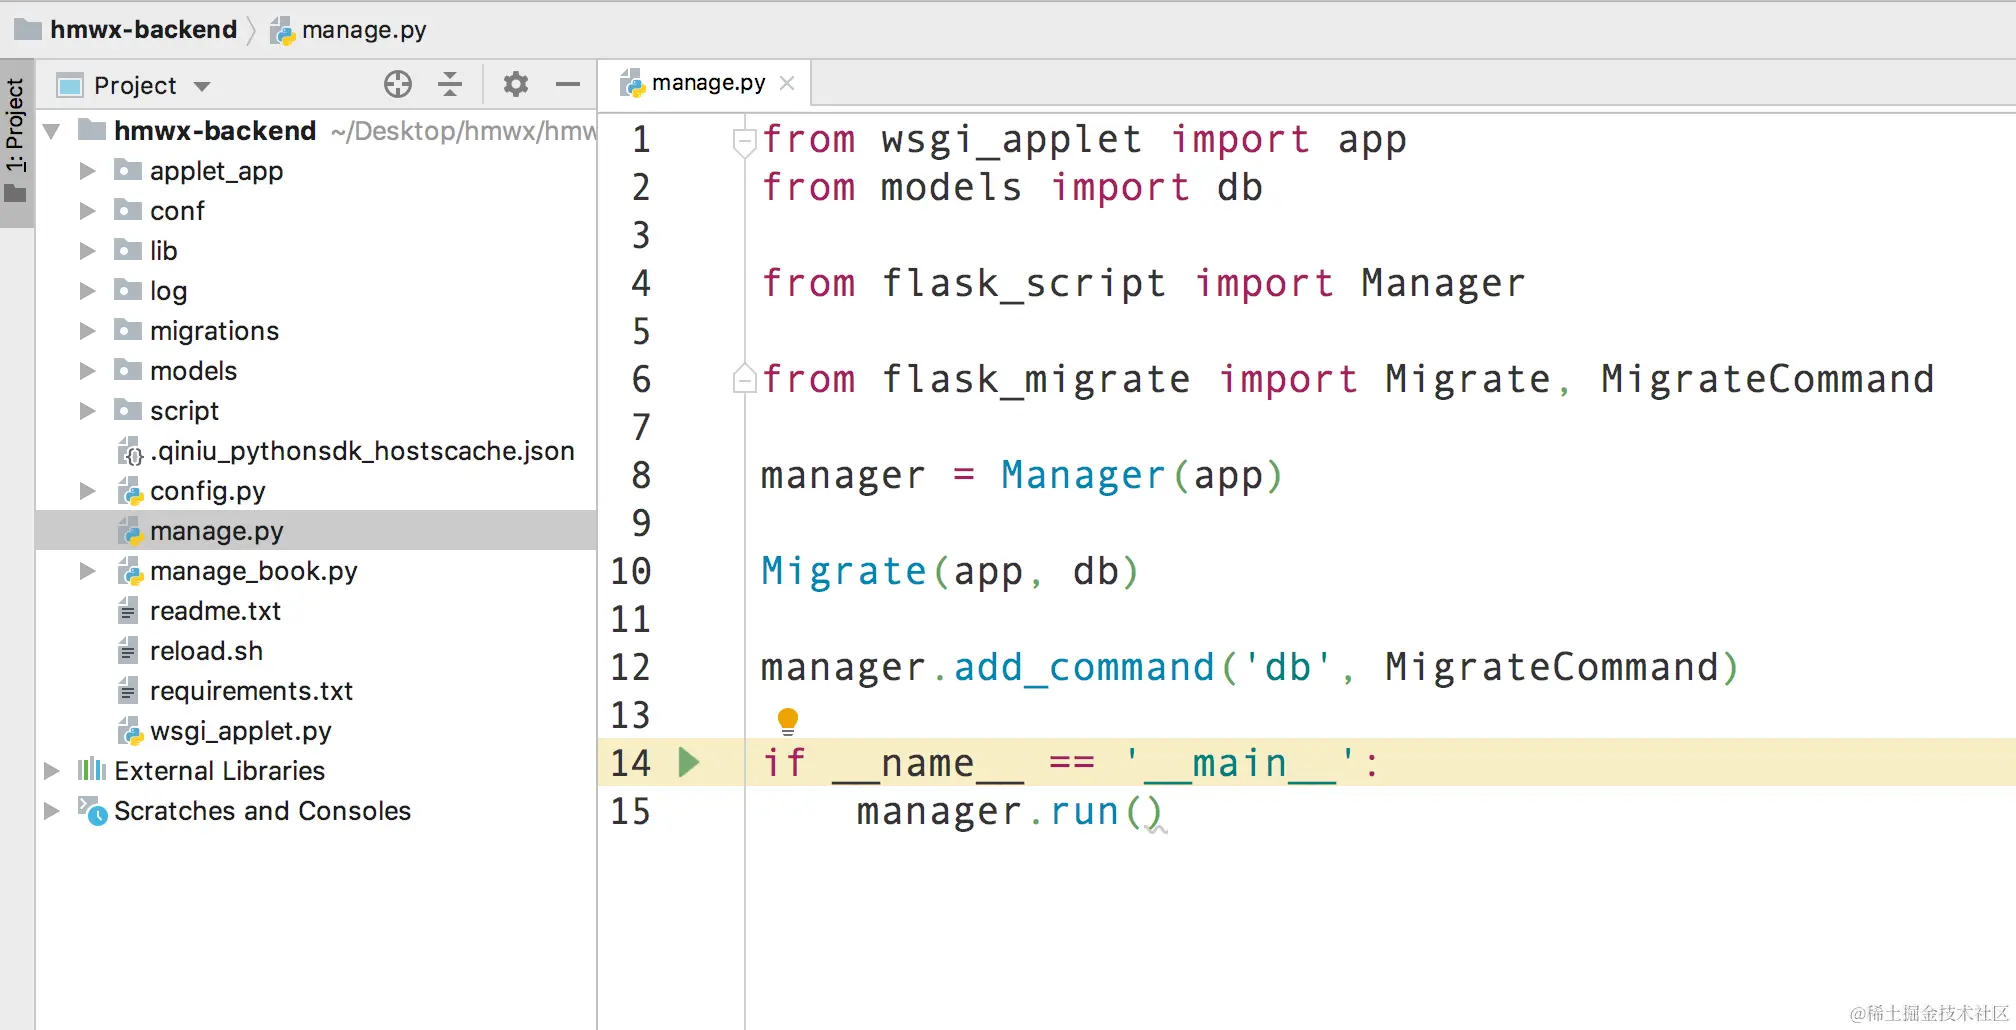Click the conf folder icon

click(128, 211)
